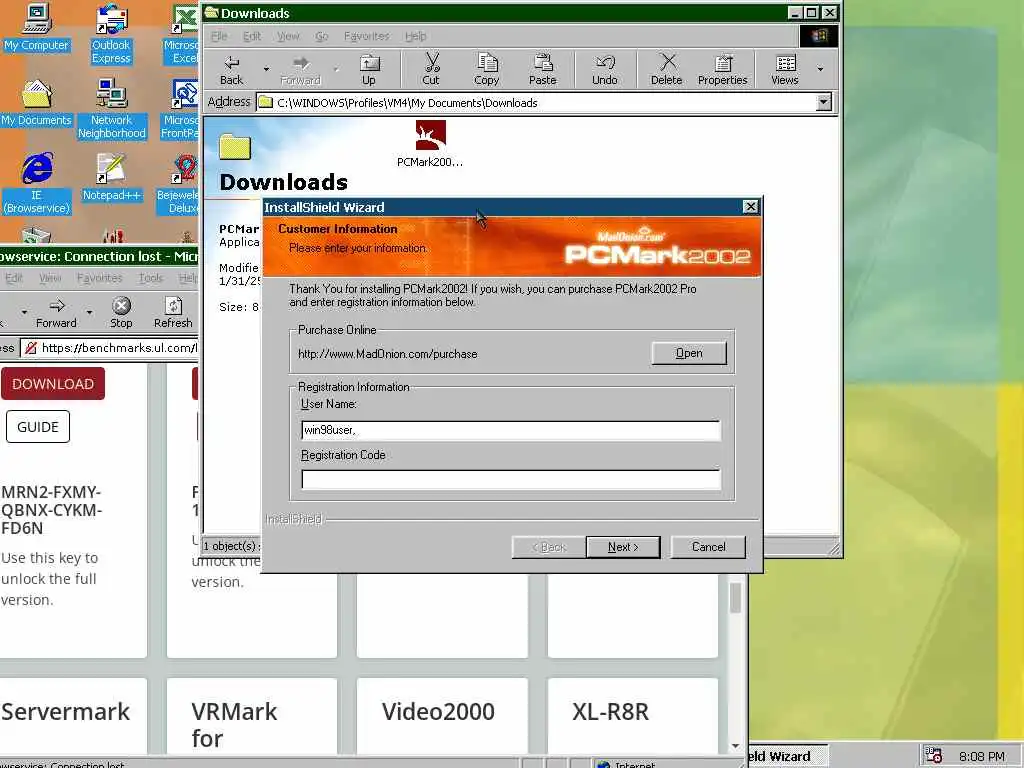Open My Documents desktop folder
The image size is (1024, 768).
37,103
